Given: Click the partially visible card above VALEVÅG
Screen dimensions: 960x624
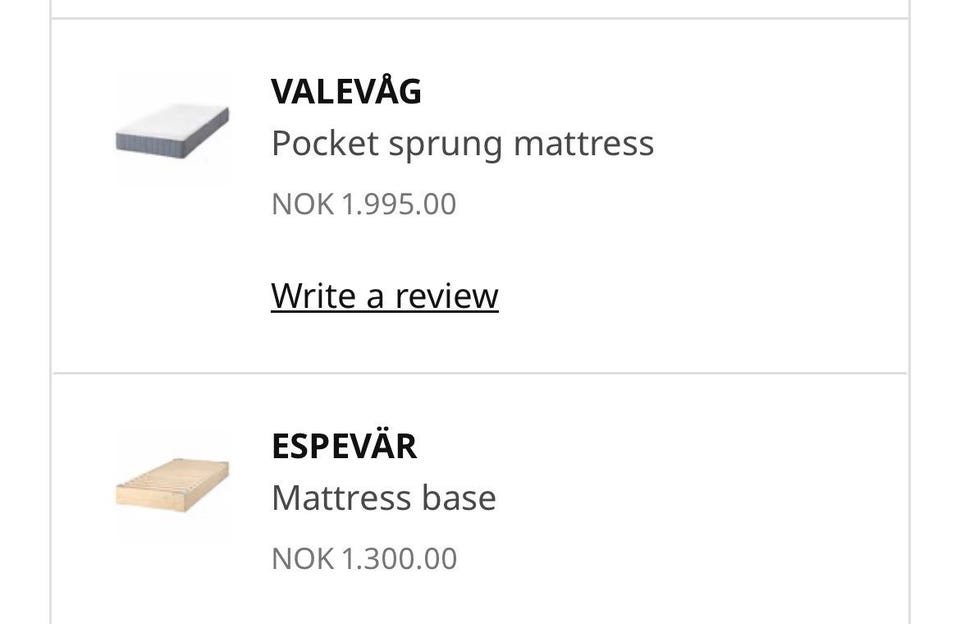Looking at the screenshot, I should (480, 8).
